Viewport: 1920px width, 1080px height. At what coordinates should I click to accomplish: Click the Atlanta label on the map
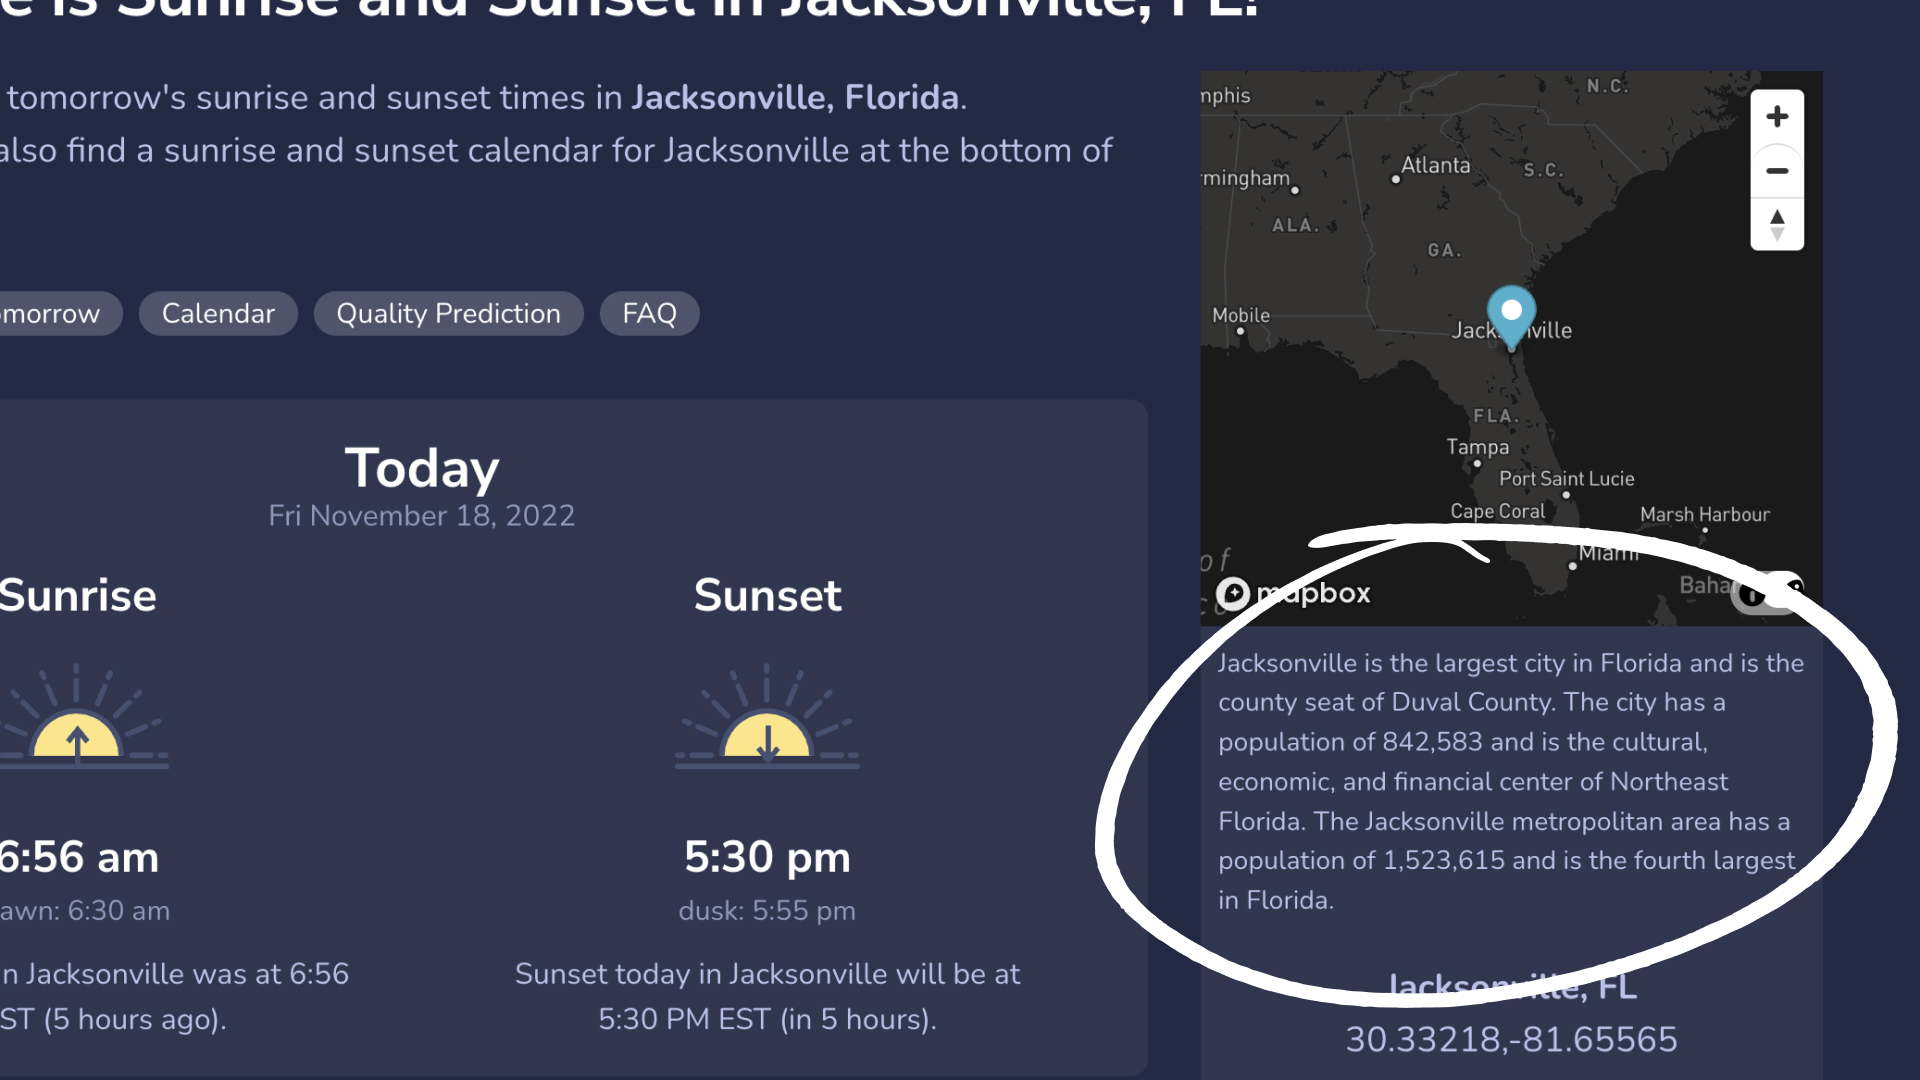tap(1435, 166)
